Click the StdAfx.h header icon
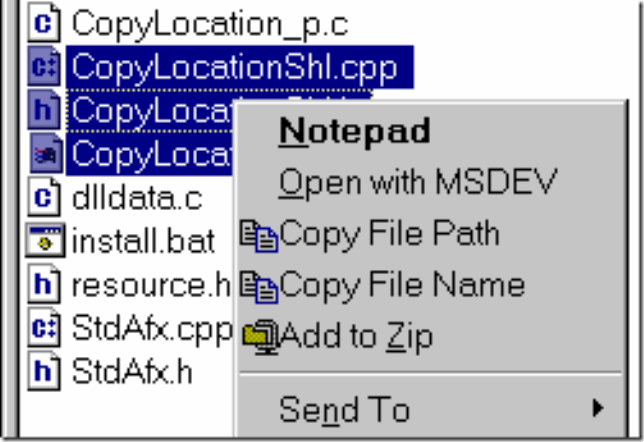Viewport: 644px width, 442px height. [44, 371]
